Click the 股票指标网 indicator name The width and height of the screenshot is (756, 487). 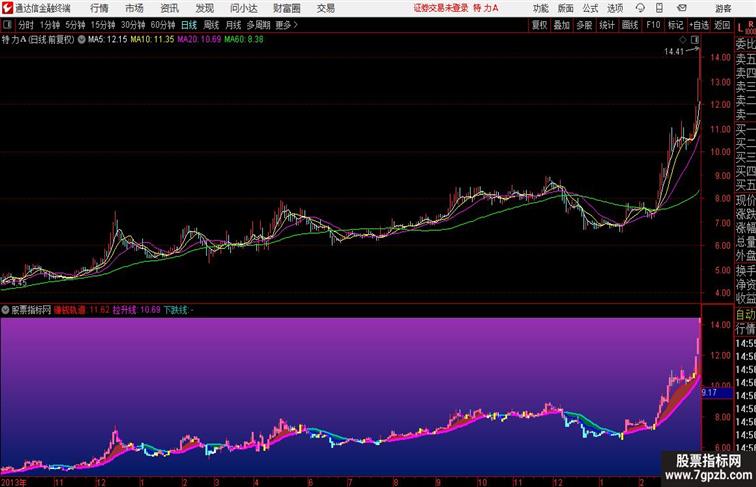(31, 310)
